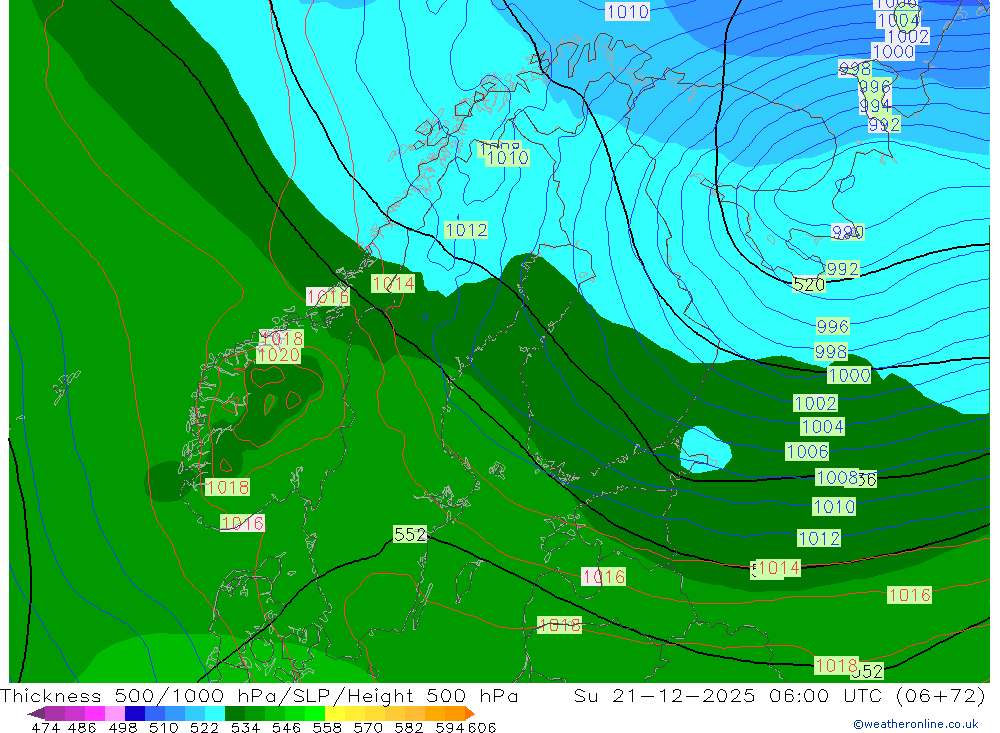Image resolution: width=1000 pixels, height=733 pixels.
Task: Click the 1018 label beside the cut-off 552
Action: [837, 666]
